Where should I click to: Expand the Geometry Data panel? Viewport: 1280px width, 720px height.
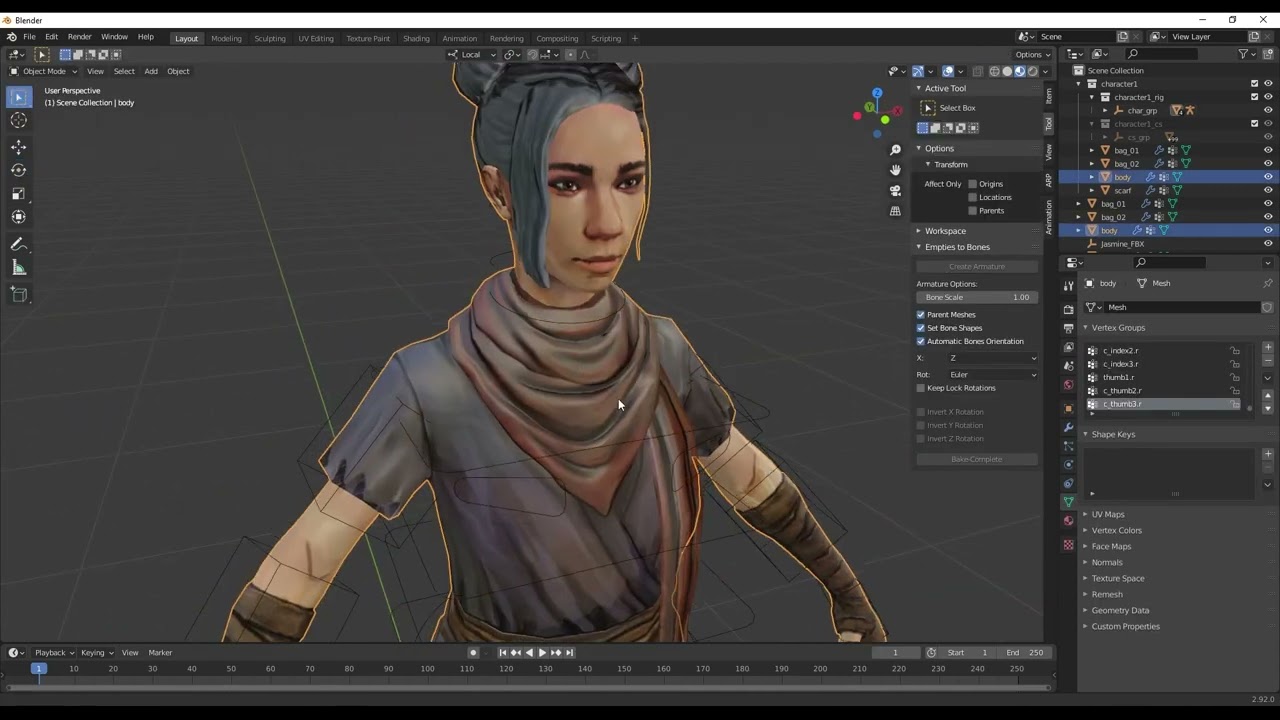[x=1120, y=610]
